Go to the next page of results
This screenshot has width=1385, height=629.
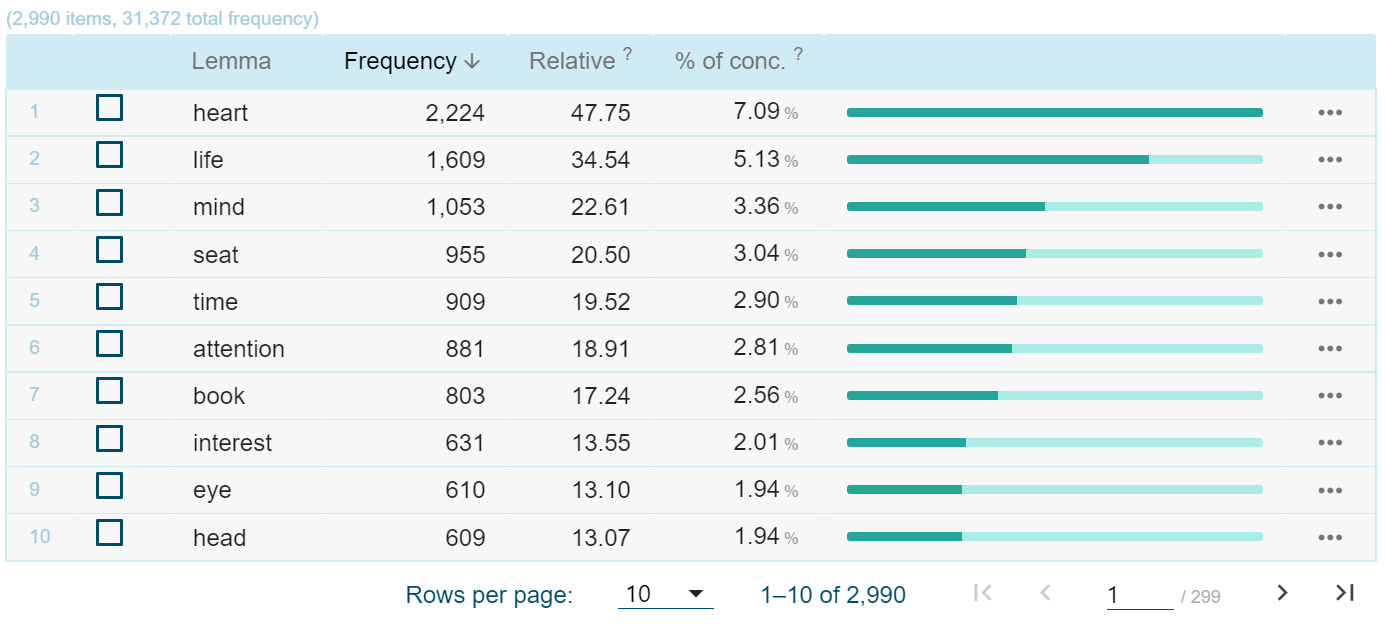(1283, 594)
